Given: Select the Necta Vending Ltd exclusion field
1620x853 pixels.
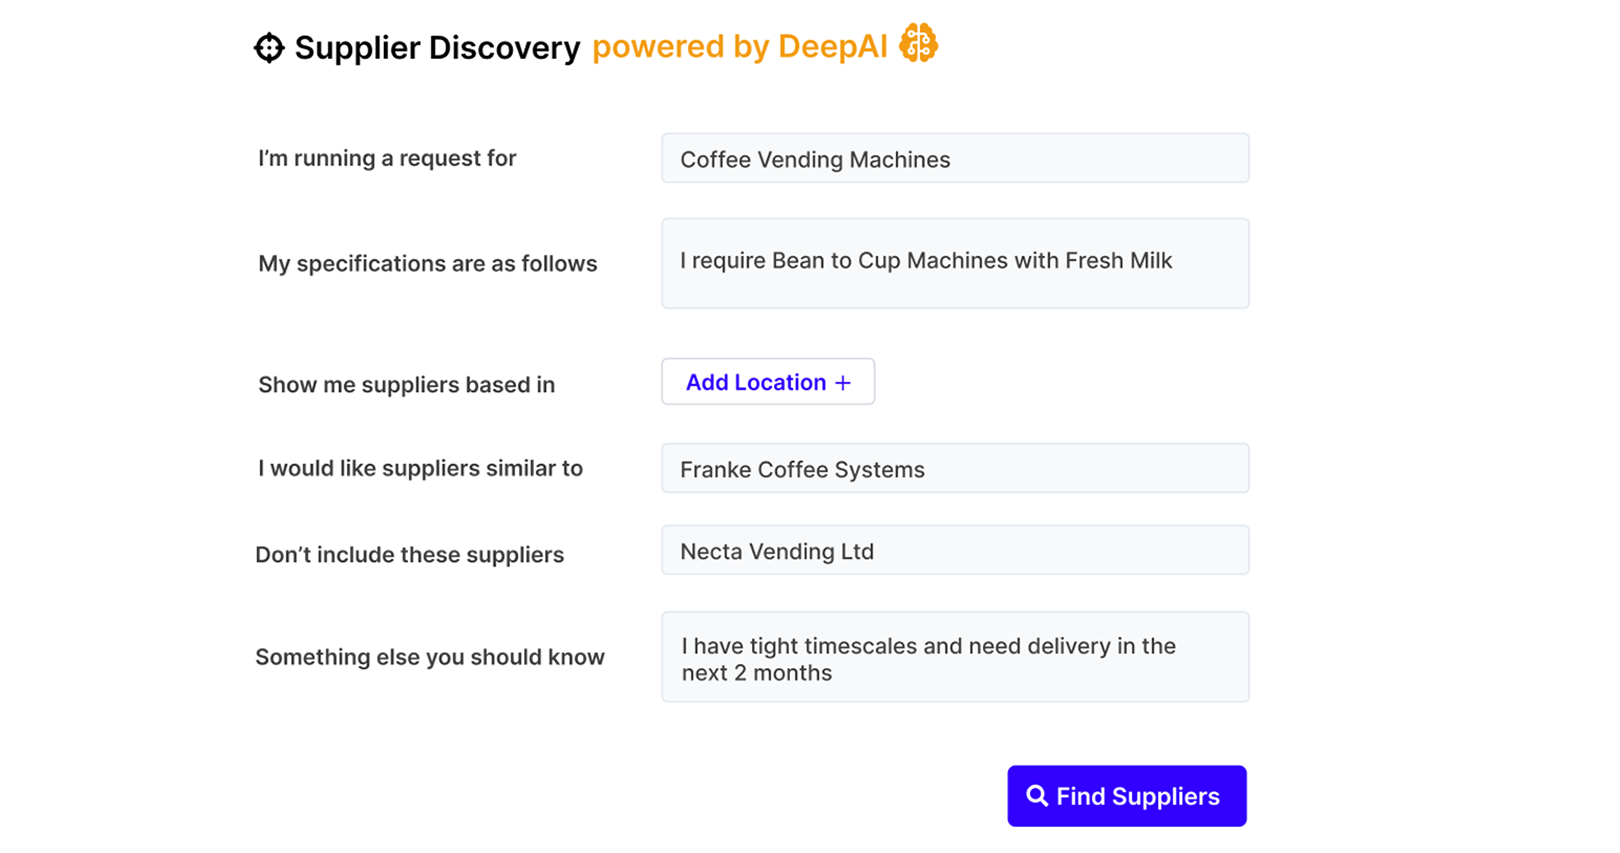Looking at the screenshot, I should point(955,550).
